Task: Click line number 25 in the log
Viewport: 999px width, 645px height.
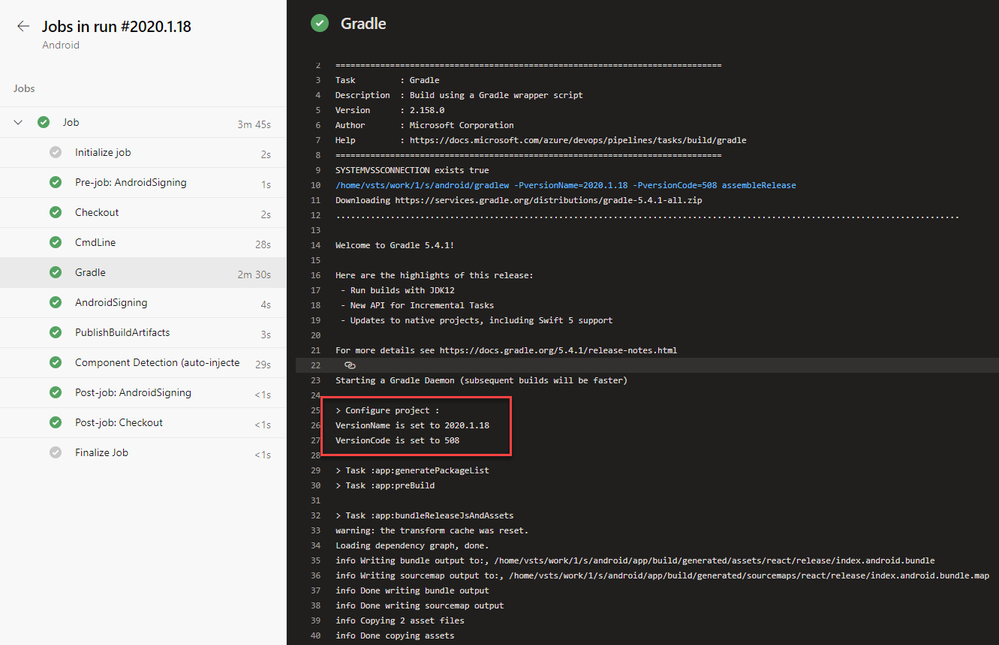Action: pyautogui.click(x=315, y=410)
